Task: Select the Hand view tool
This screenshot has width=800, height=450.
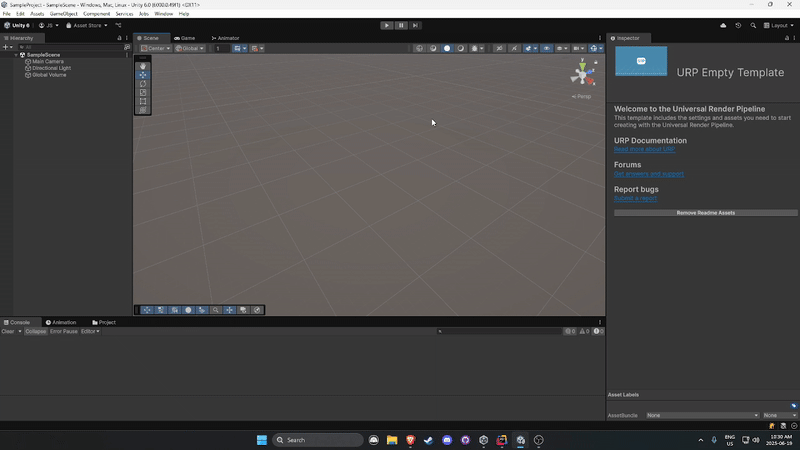Action: (x=143, y=66)
